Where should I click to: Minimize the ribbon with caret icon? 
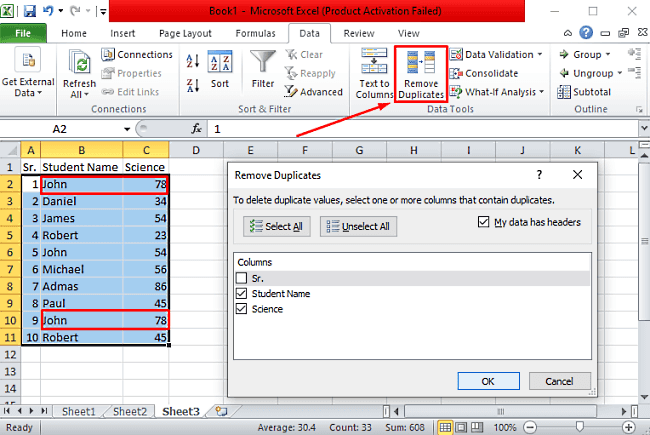(568, 33)
